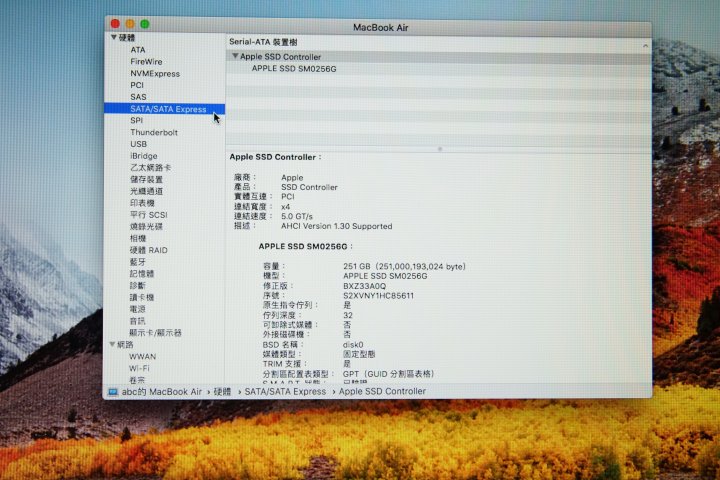
Task: Click SATA/SATA Express in the path bar
Action: click(x=285, y=392)
